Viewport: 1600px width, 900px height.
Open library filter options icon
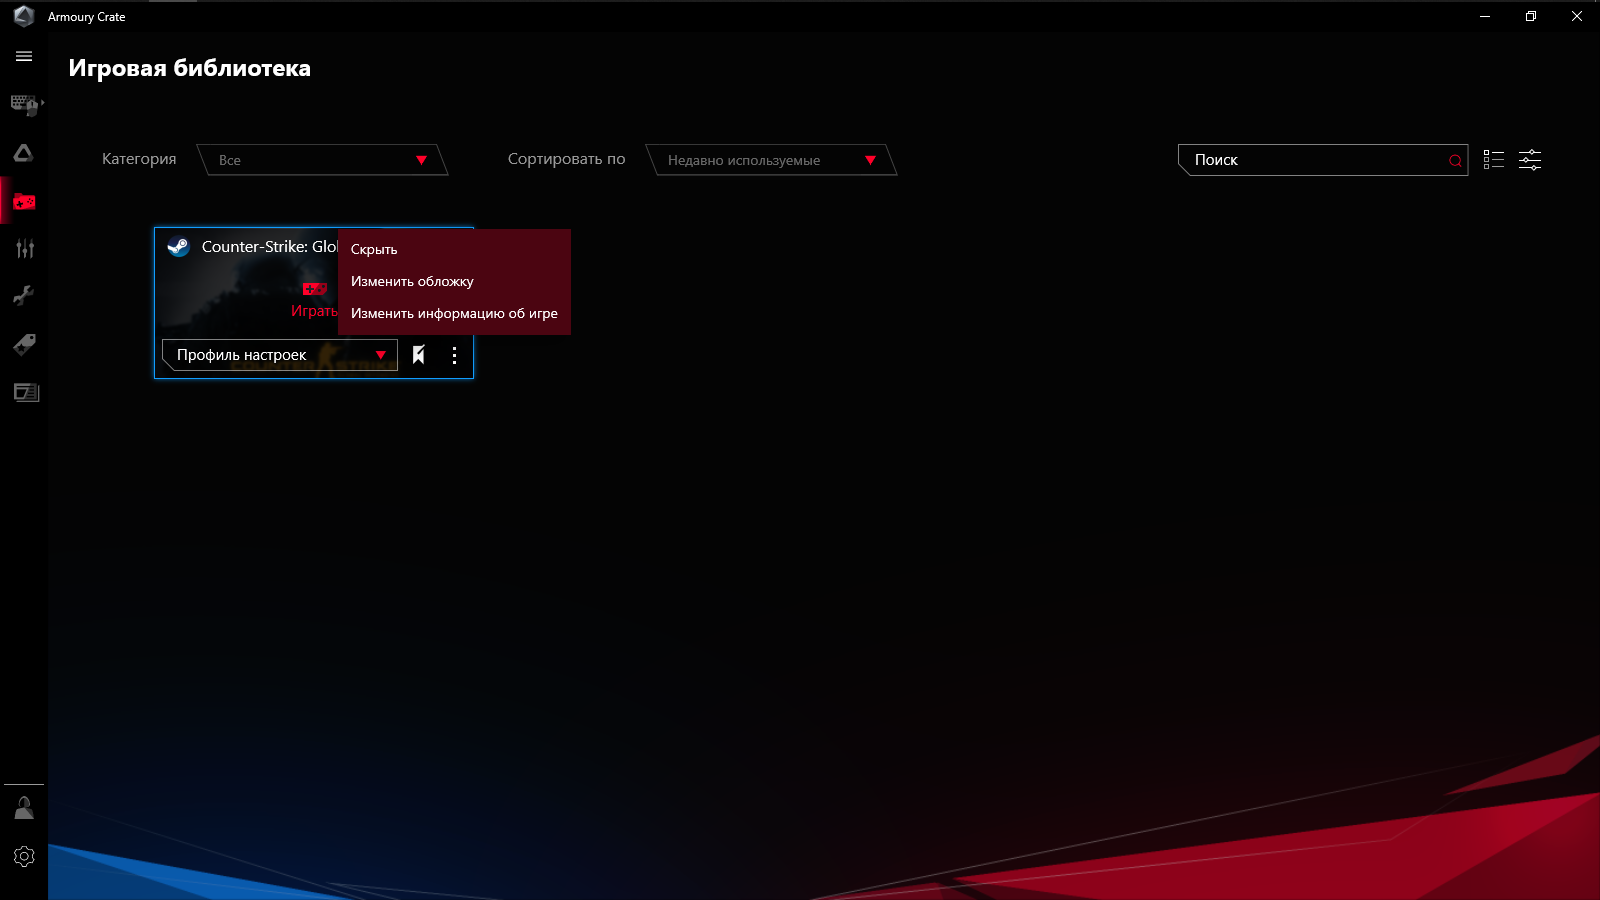coord(1530,160)
